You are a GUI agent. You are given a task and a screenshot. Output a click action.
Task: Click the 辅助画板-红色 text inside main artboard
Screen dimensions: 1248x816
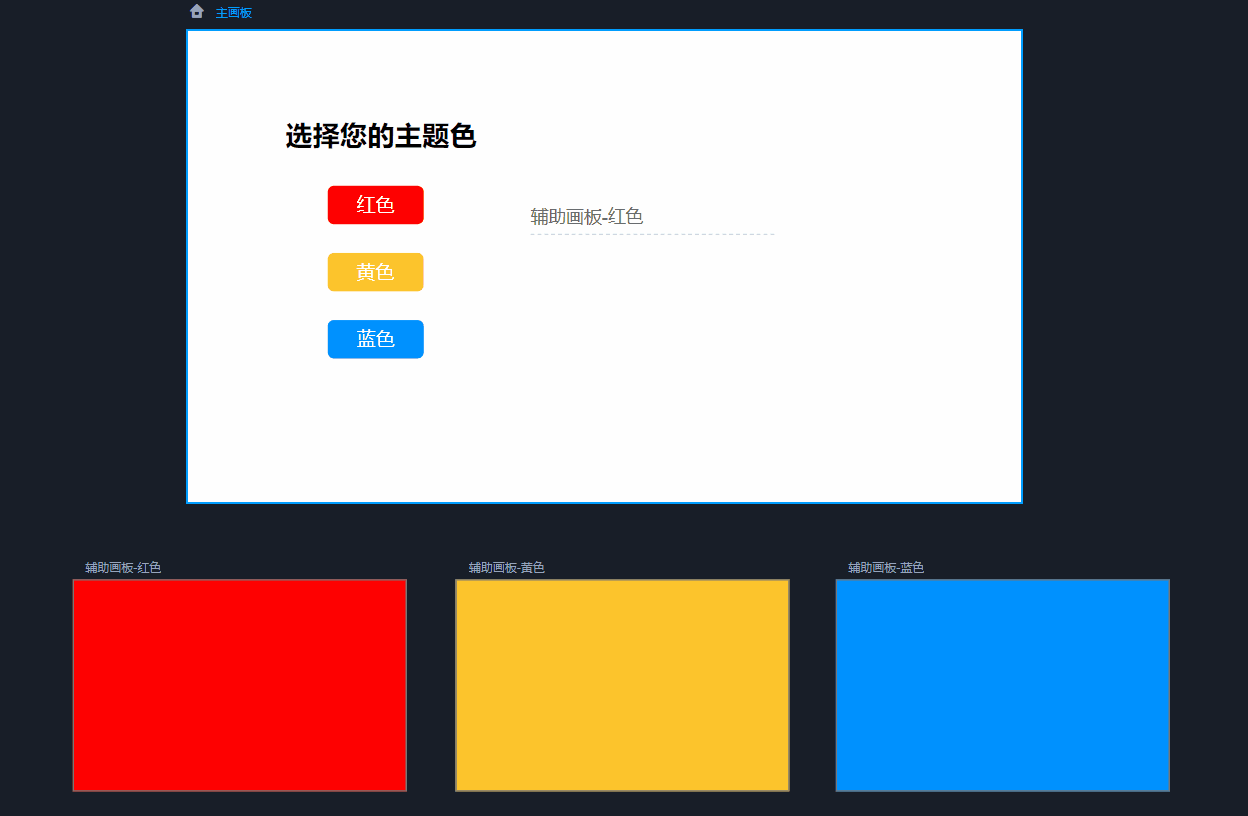click(586, 216)
